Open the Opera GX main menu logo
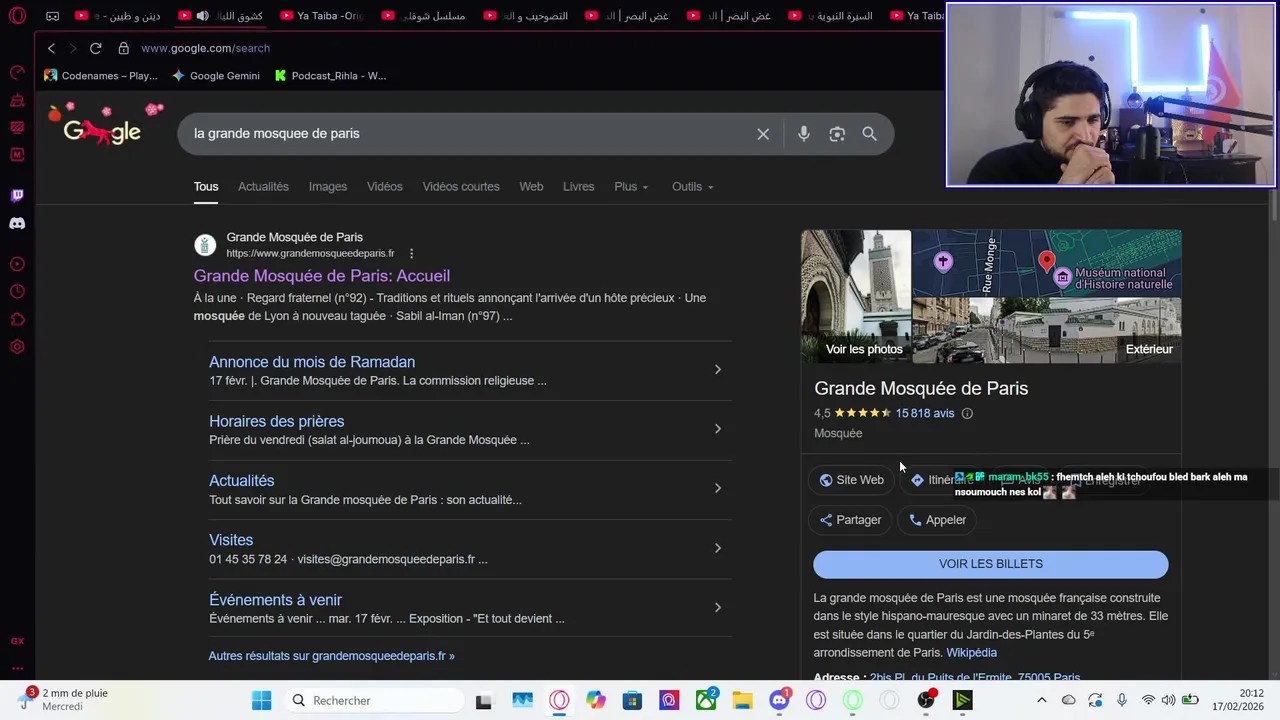Viewport: 1280px width, 720px height. click(17, 15)
